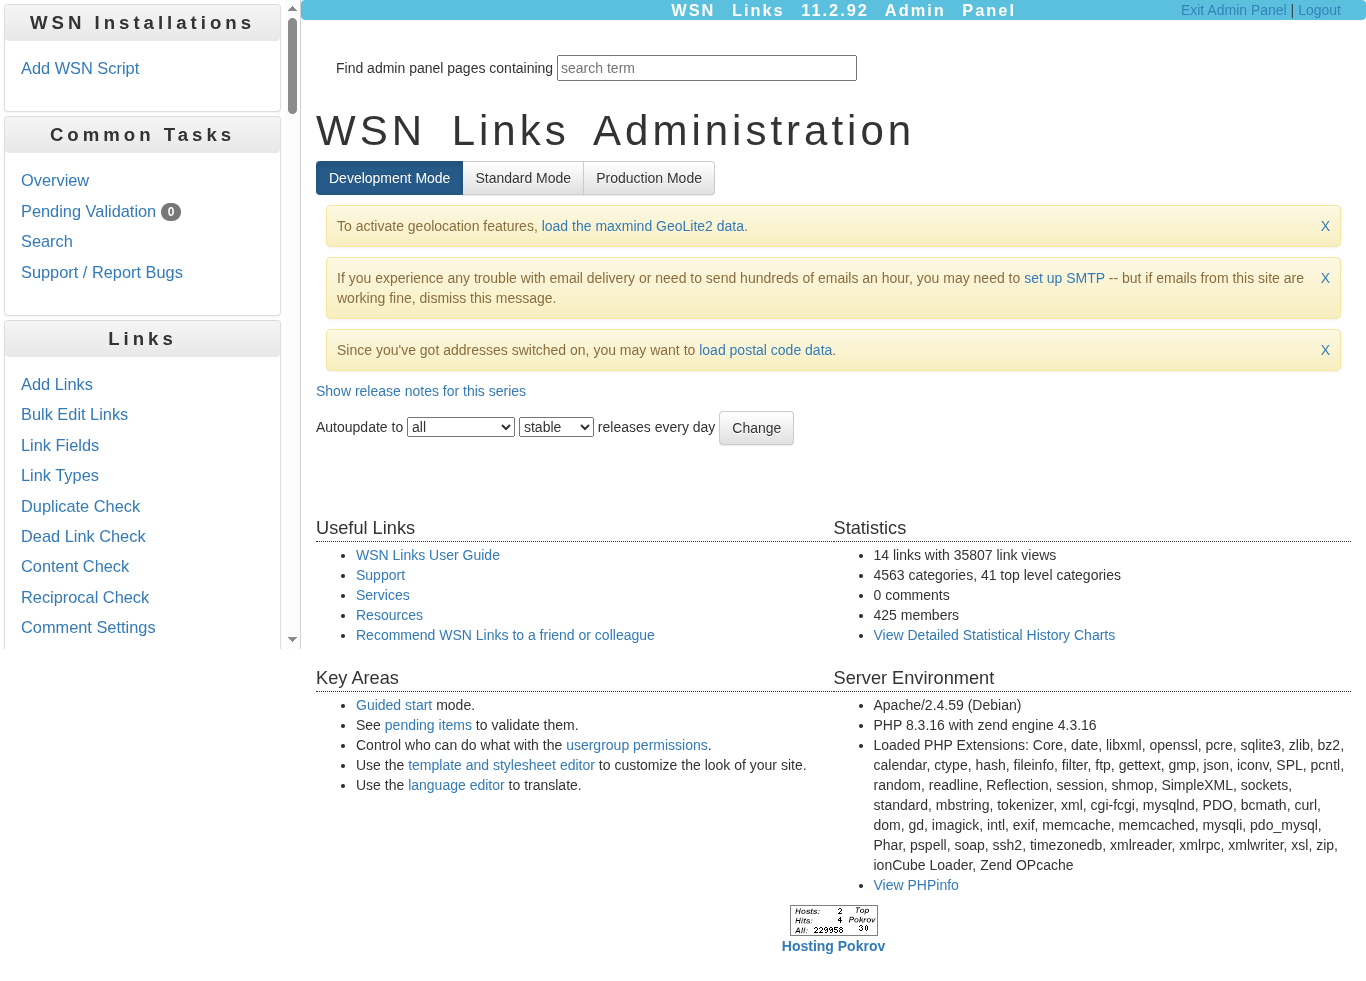This screenshot has height=981, width=1366.
Task: Open the 'stable' release type dropdown
Action: pyautogui.click(x=556, y=427)
